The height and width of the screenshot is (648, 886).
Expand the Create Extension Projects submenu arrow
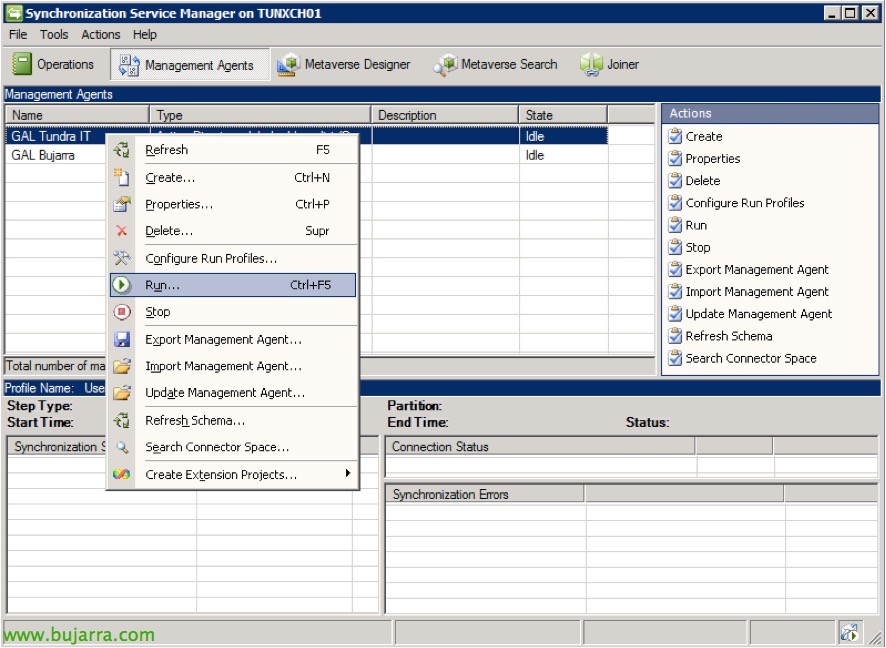348,473
